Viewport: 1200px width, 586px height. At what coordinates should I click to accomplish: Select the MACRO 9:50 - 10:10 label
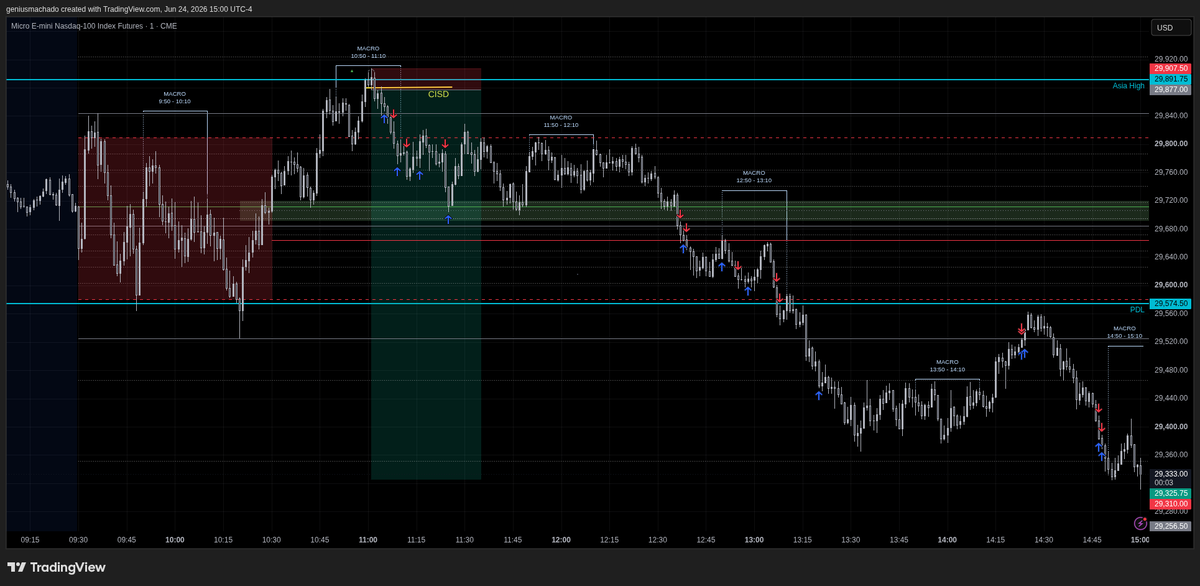(174, 98)
